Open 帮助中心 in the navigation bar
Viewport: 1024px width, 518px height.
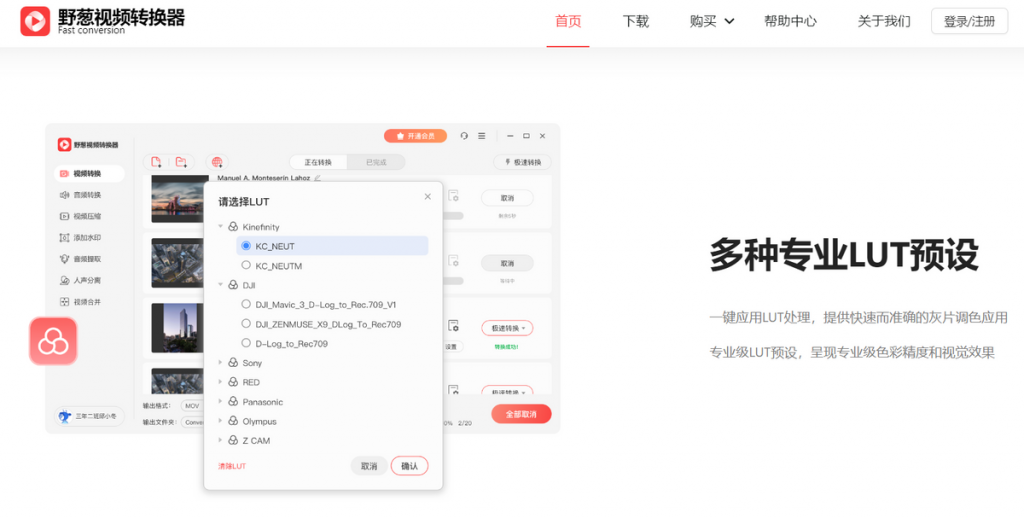tap(790, 22)
